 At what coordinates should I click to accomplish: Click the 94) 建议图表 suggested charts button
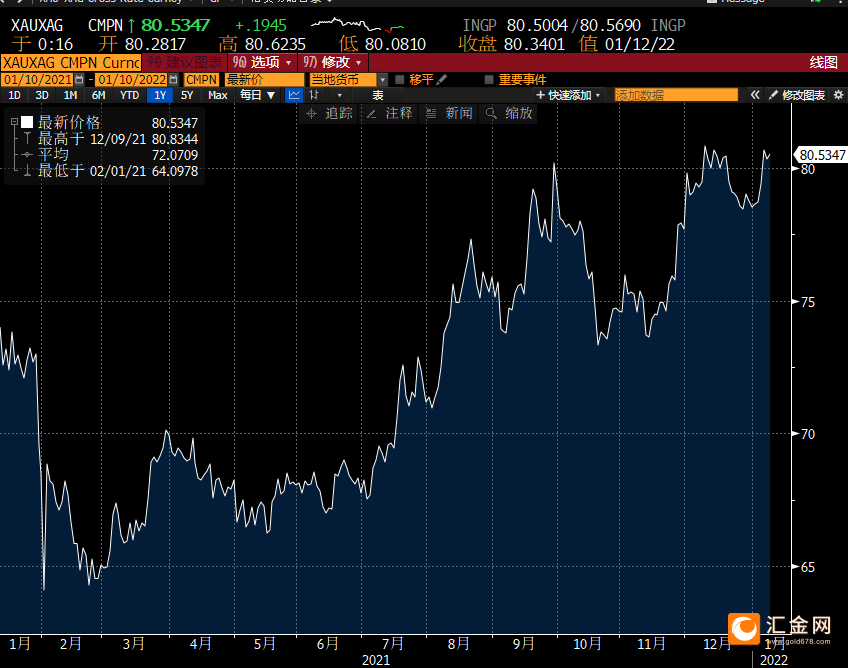tap(184, 62)
